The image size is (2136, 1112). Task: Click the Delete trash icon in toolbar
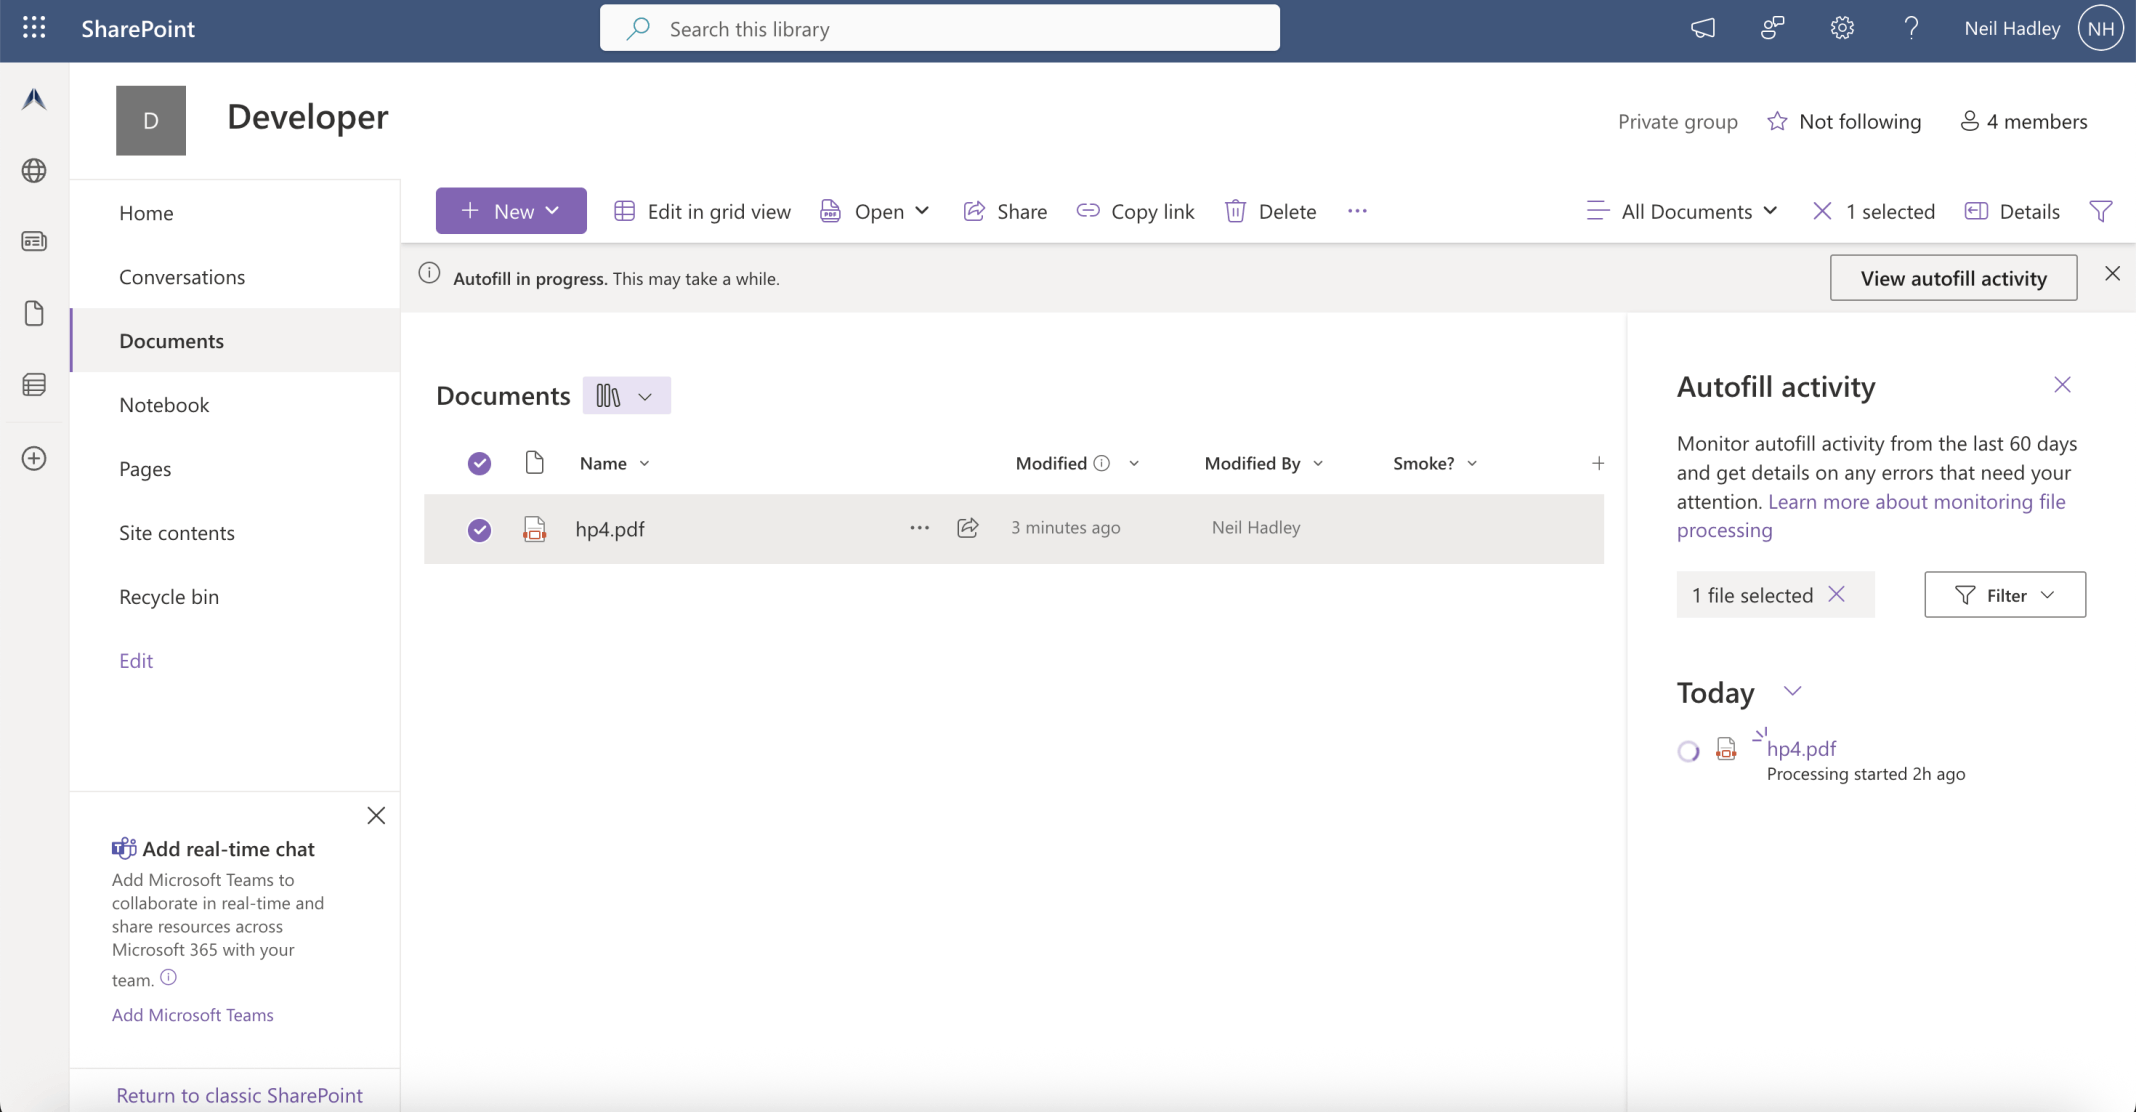[x=1236, y=211]
